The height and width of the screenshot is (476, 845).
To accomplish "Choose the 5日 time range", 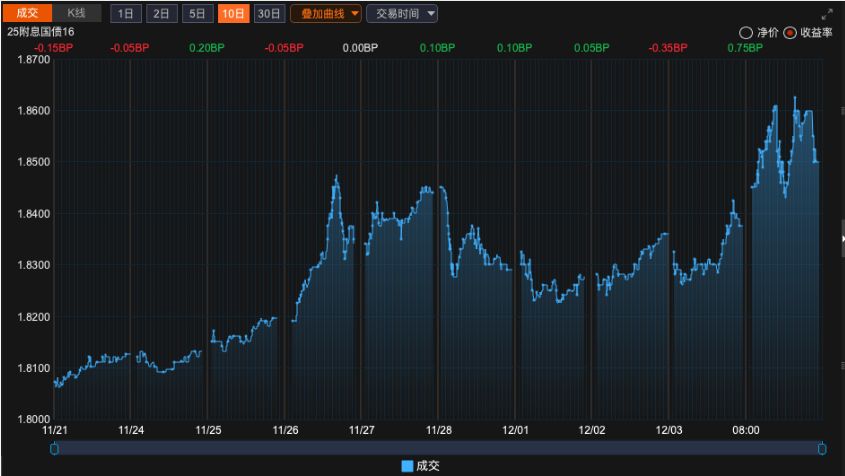I will (x=197, y=14).
